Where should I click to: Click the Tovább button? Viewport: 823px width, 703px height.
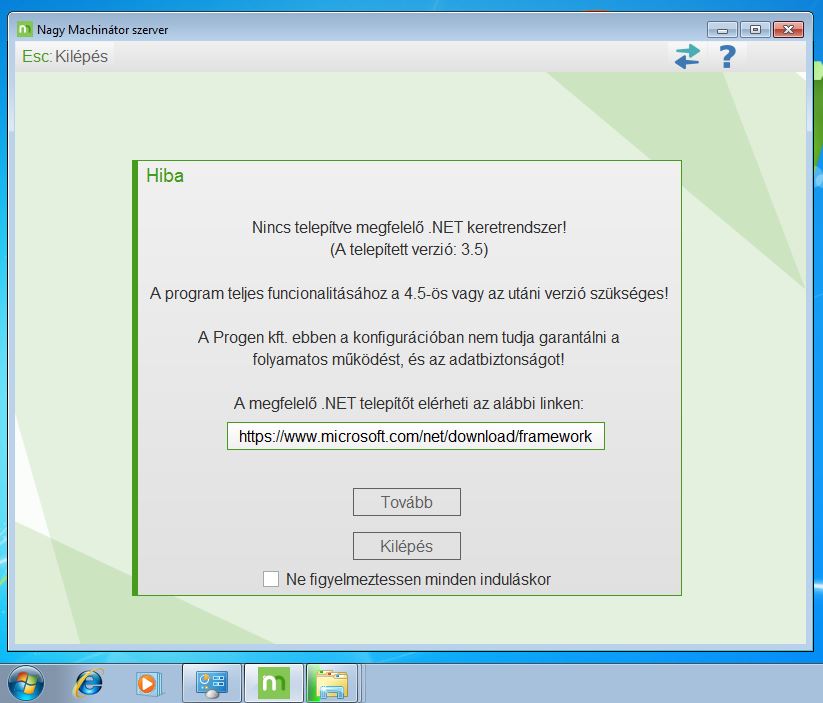(407, 502)
